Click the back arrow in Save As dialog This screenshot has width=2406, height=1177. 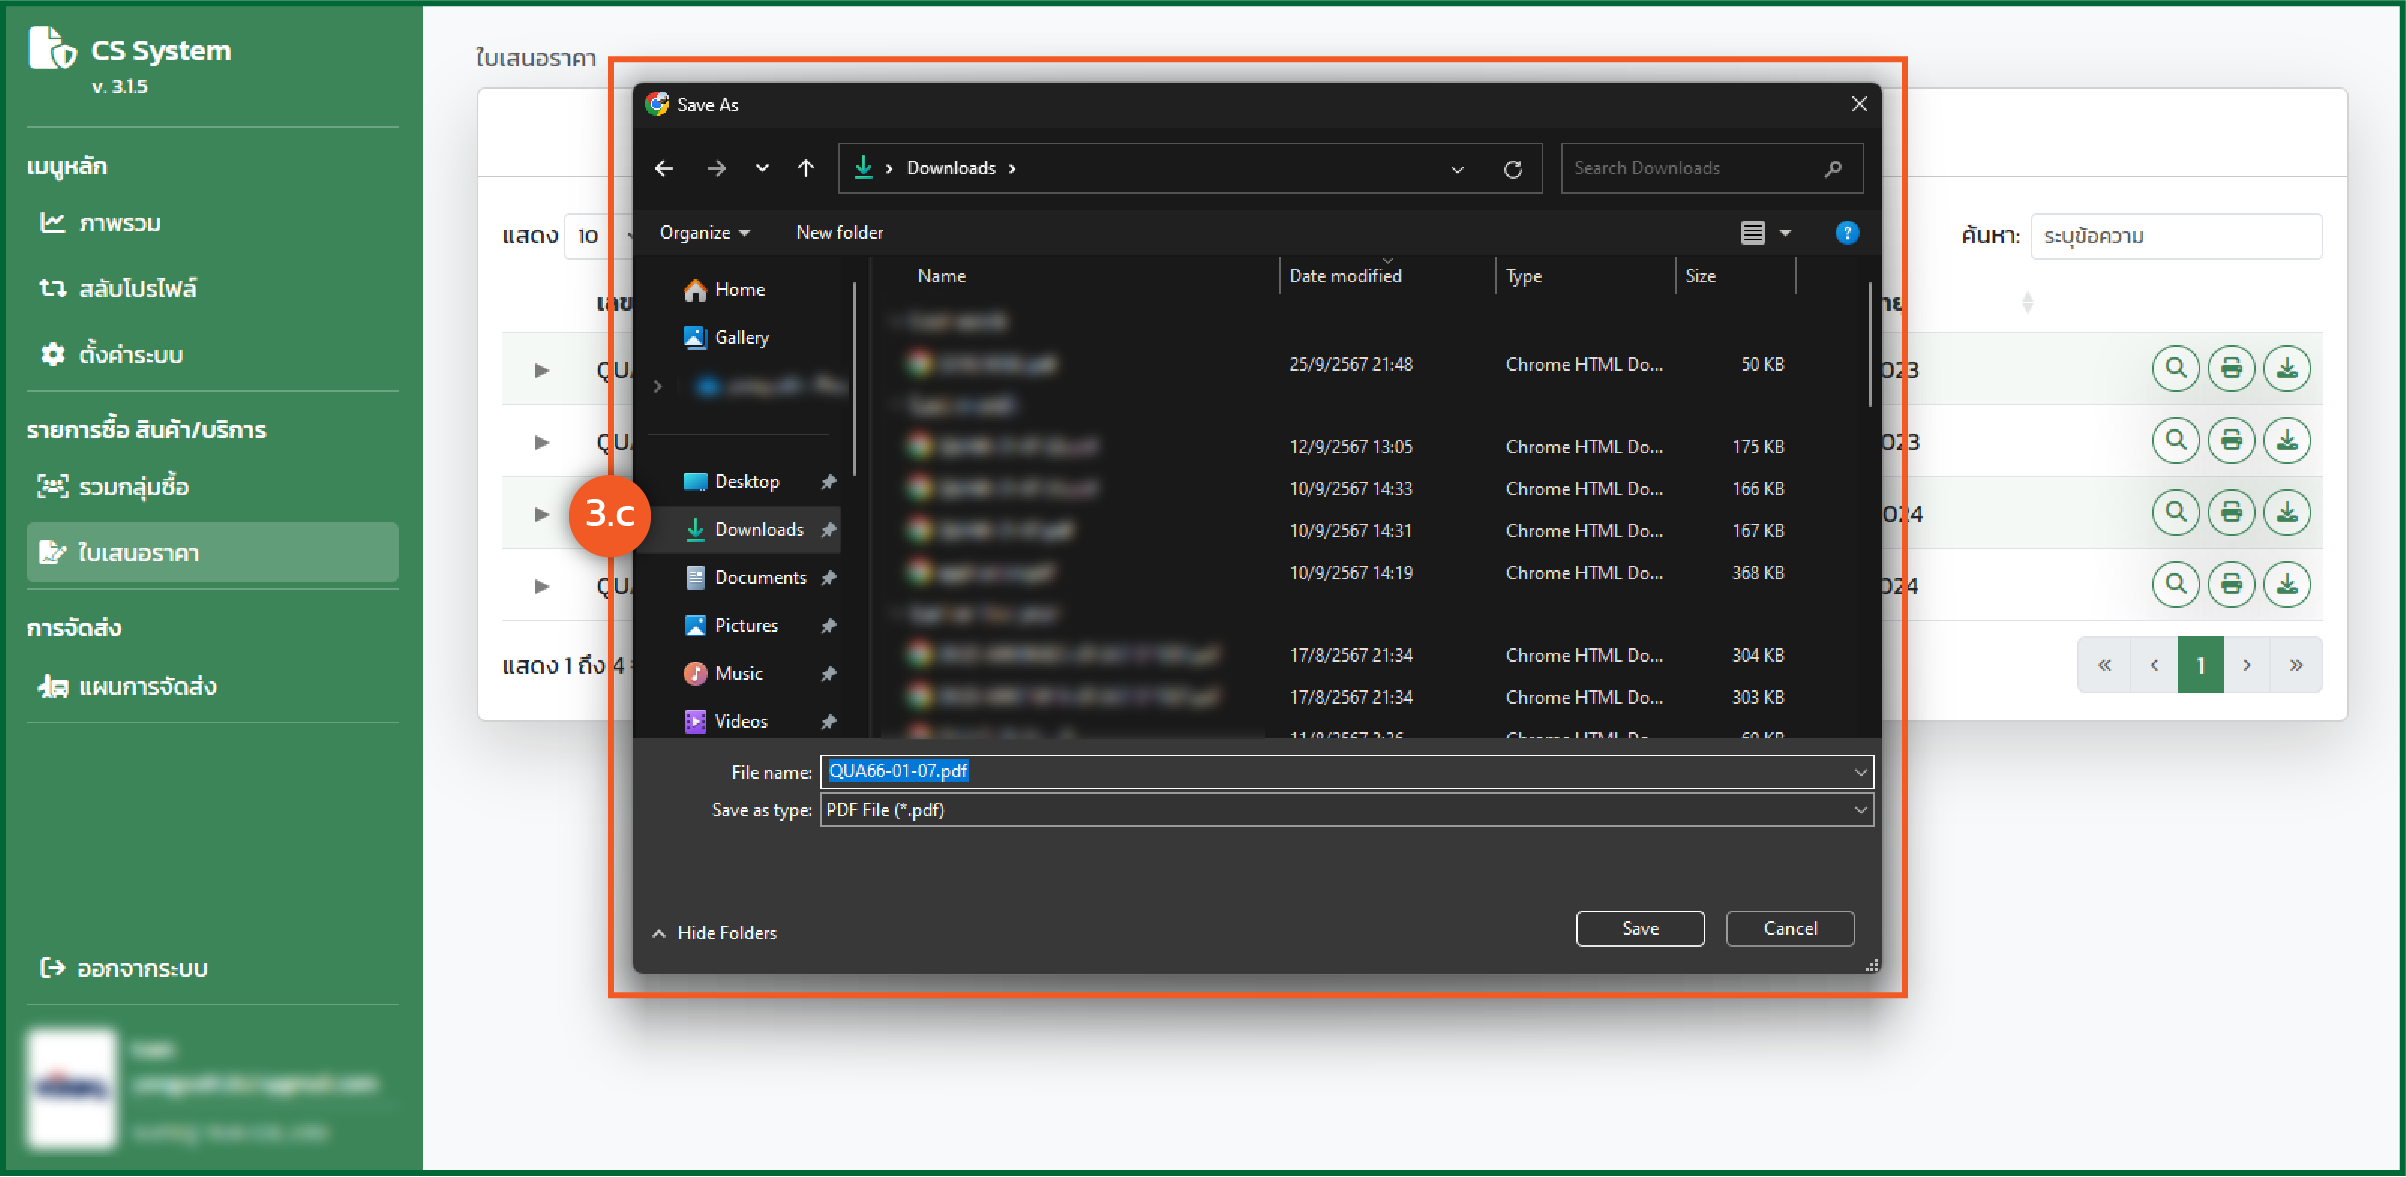(664, 168)
